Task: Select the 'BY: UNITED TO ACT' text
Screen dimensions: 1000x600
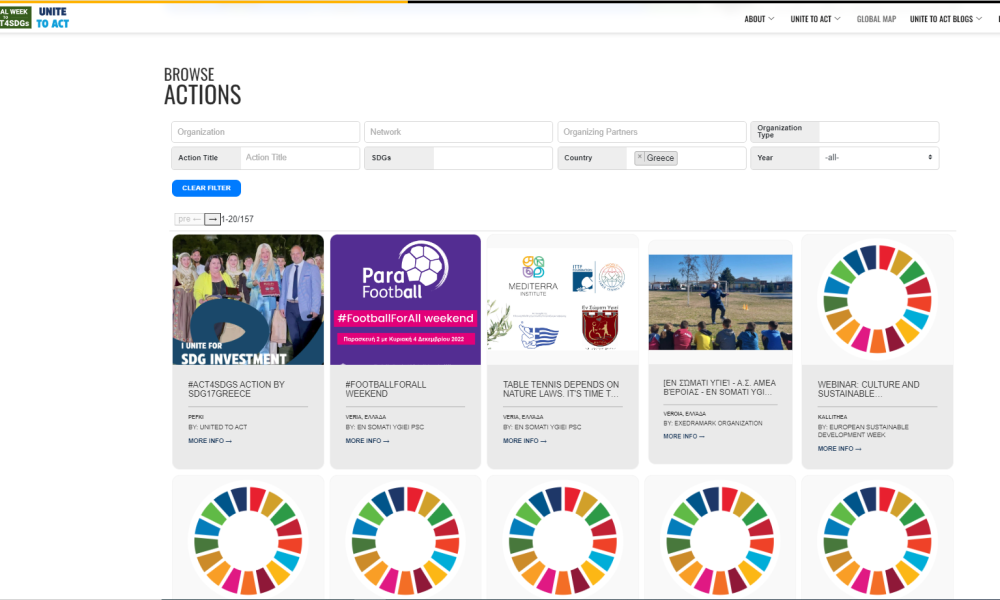Action: (217, 427)
